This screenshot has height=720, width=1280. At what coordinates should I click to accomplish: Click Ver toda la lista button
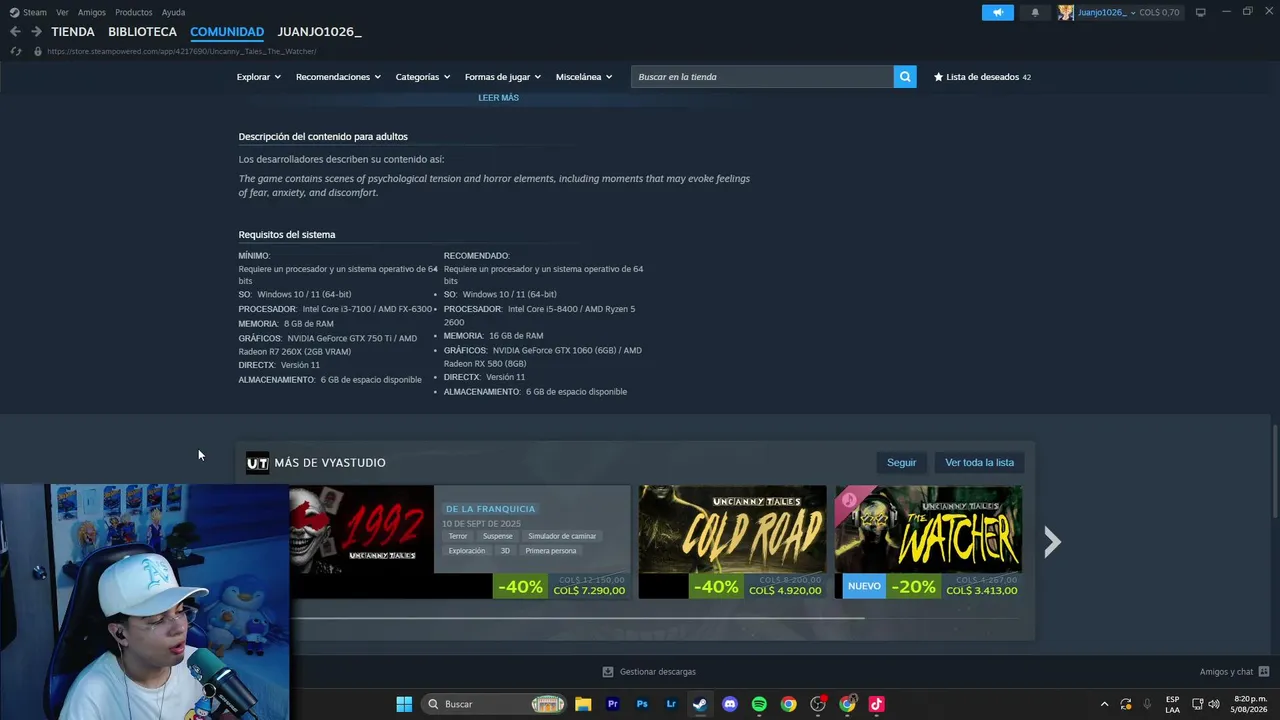coord(979,463)
